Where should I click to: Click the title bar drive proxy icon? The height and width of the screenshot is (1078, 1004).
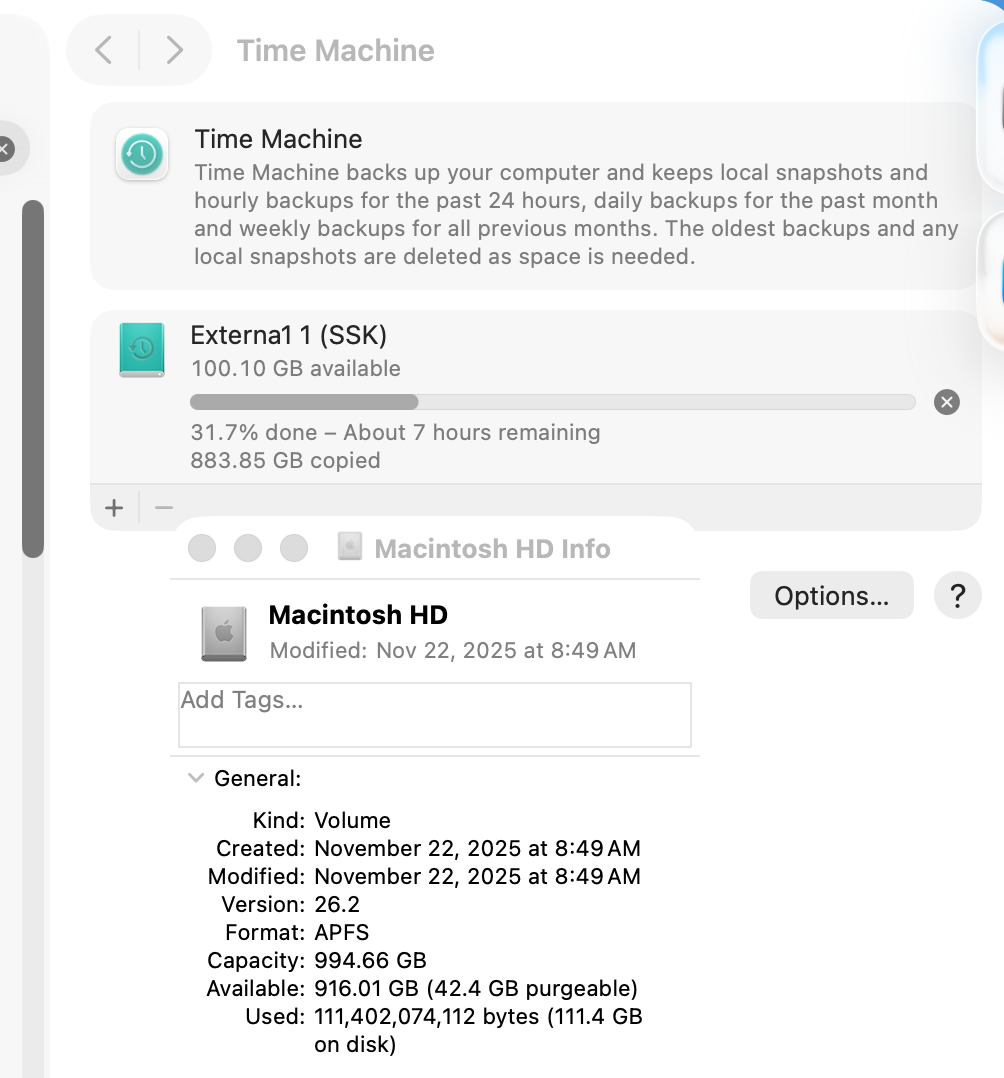349,547
